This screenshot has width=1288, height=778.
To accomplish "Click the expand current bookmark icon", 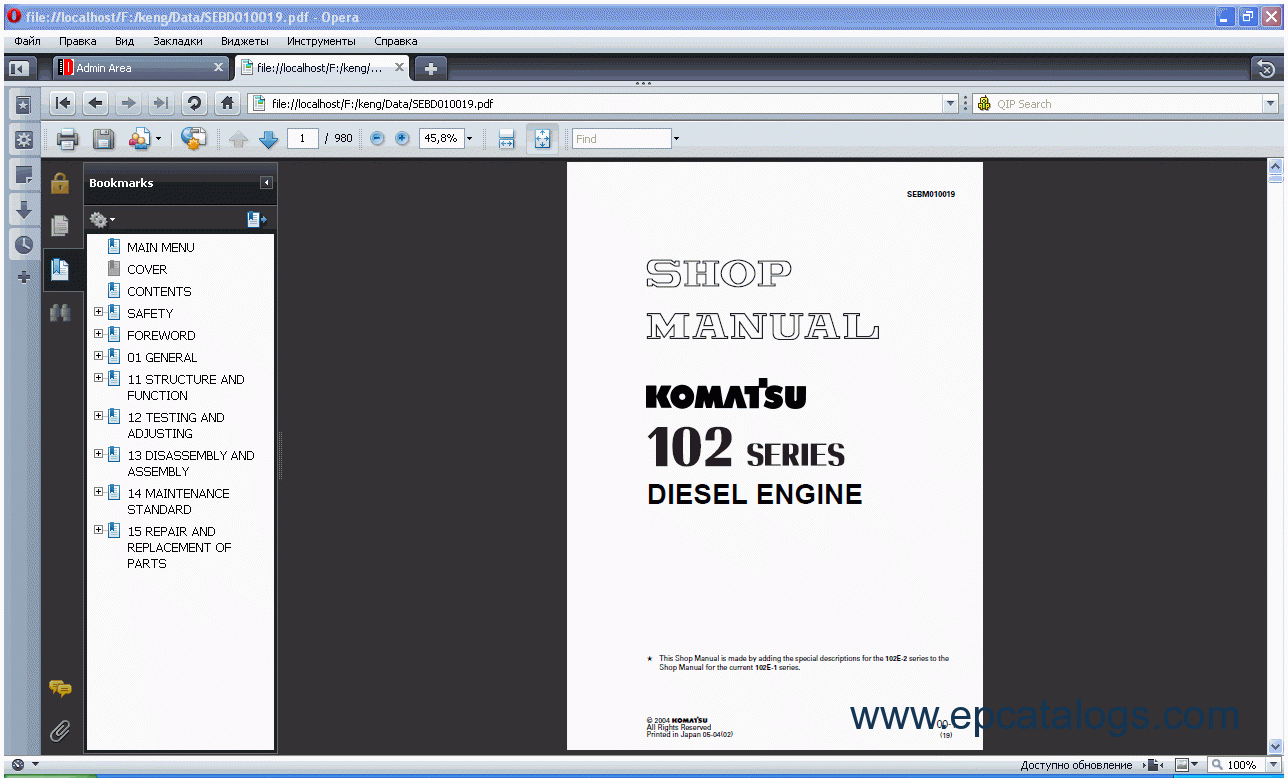I will [257, 219].
